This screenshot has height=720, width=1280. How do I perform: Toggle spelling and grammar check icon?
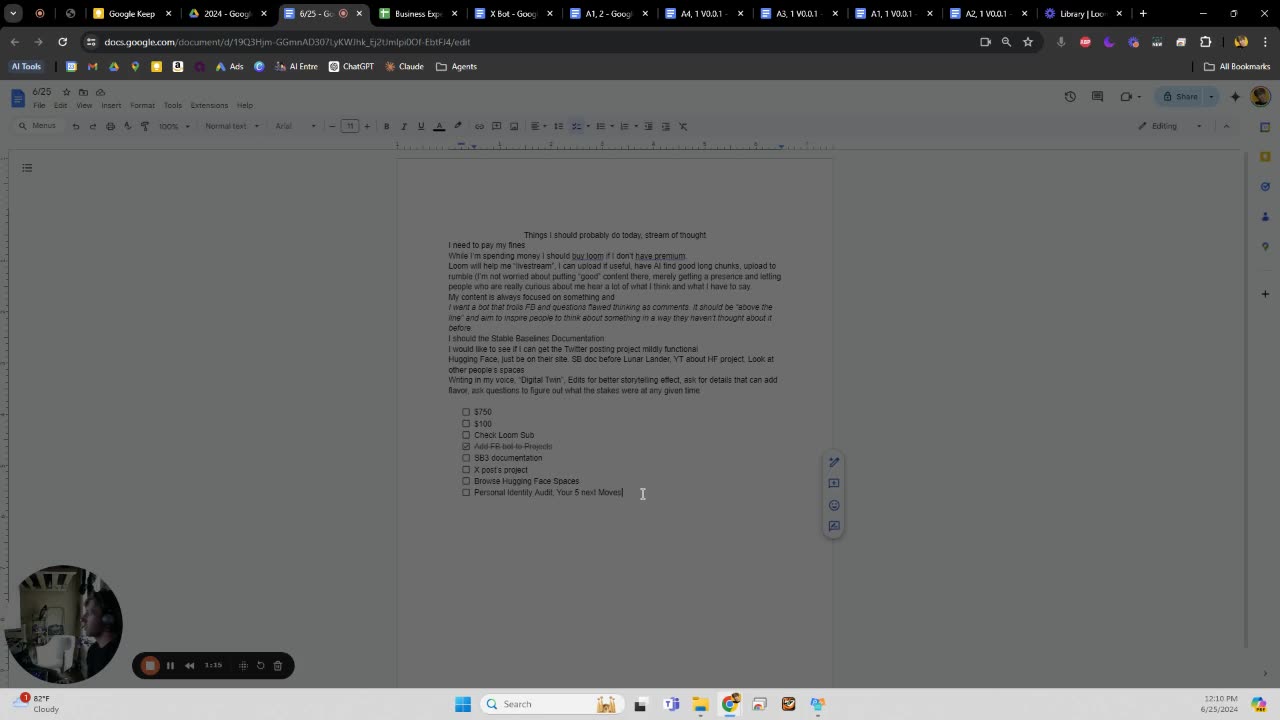coord(127,126)
